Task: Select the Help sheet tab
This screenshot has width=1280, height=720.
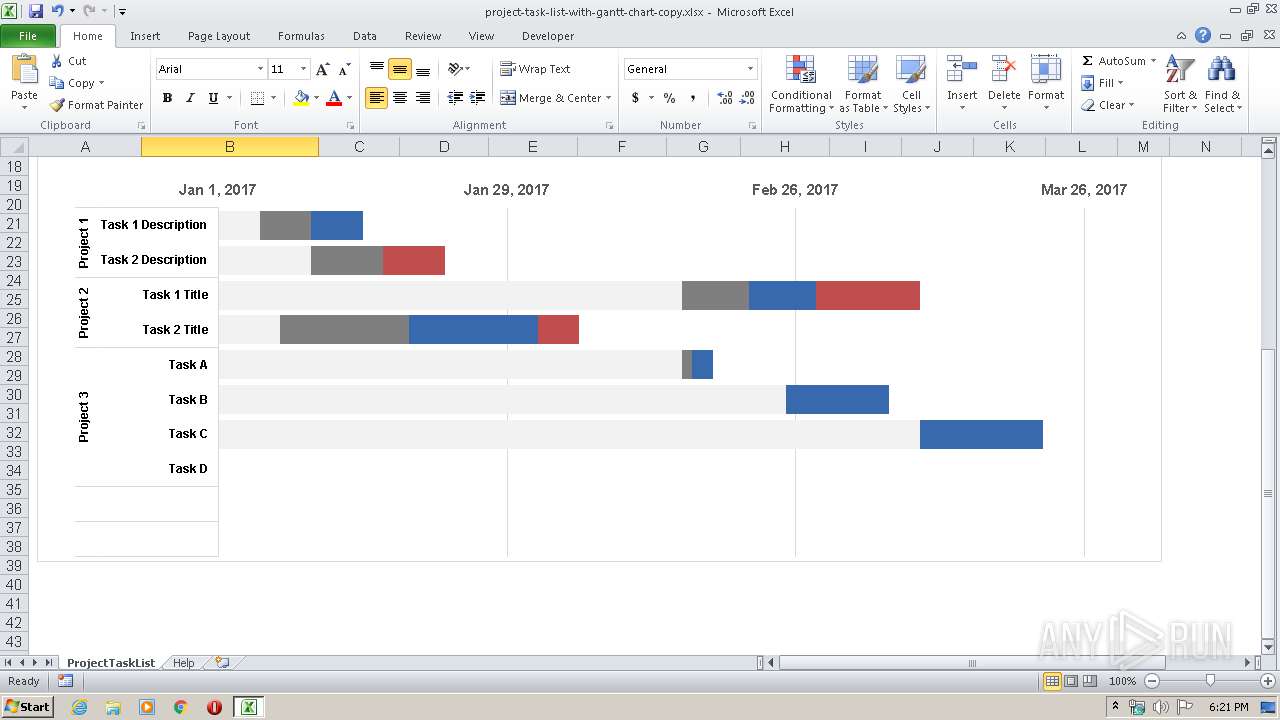Action: click(x=183, y=663)
